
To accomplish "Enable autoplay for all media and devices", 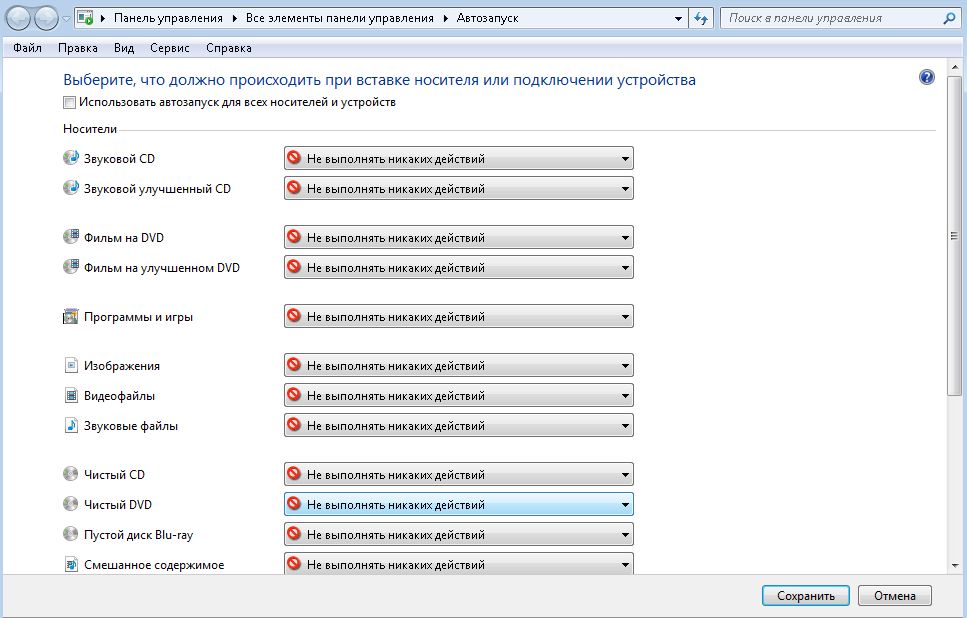I will (x=69, y=102).
